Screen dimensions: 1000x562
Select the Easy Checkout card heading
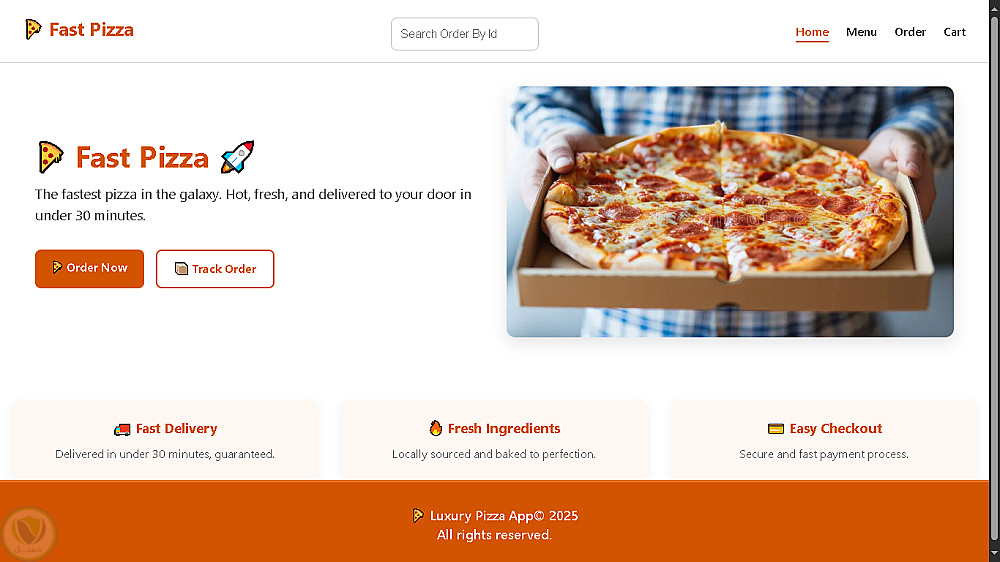tap(836, 429)
